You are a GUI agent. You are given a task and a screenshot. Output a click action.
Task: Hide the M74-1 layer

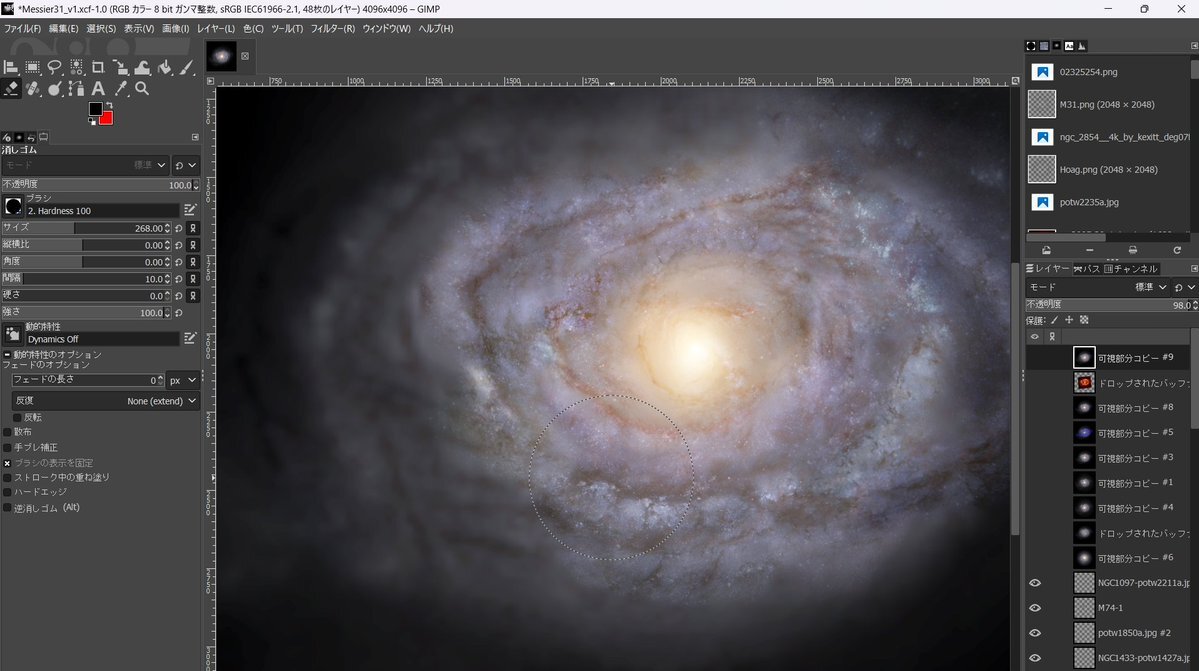point(1035,608)
